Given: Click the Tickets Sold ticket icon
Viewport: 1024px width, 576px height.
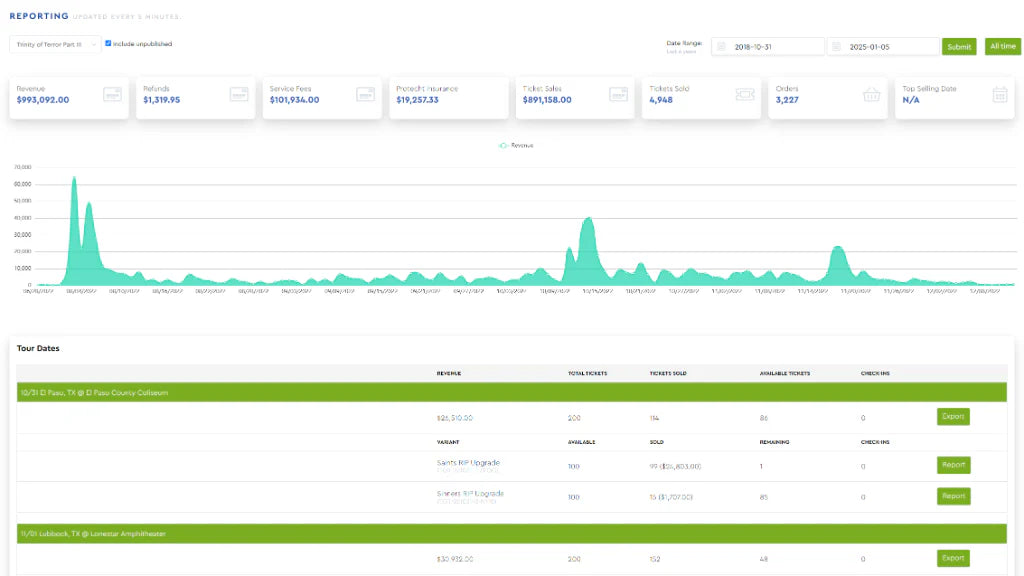Looking at the screenshot, I should click(745, 94).
